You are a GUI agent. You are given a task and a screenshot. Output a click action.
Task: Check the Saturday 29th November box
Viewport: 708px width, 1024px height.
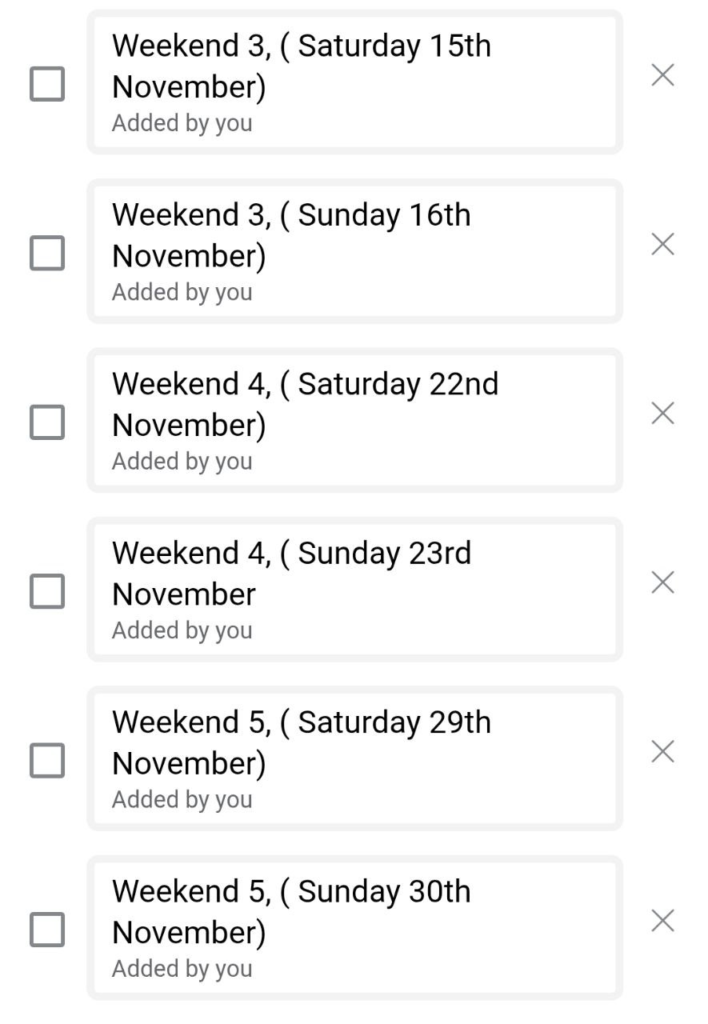click(x=47, y=760)
